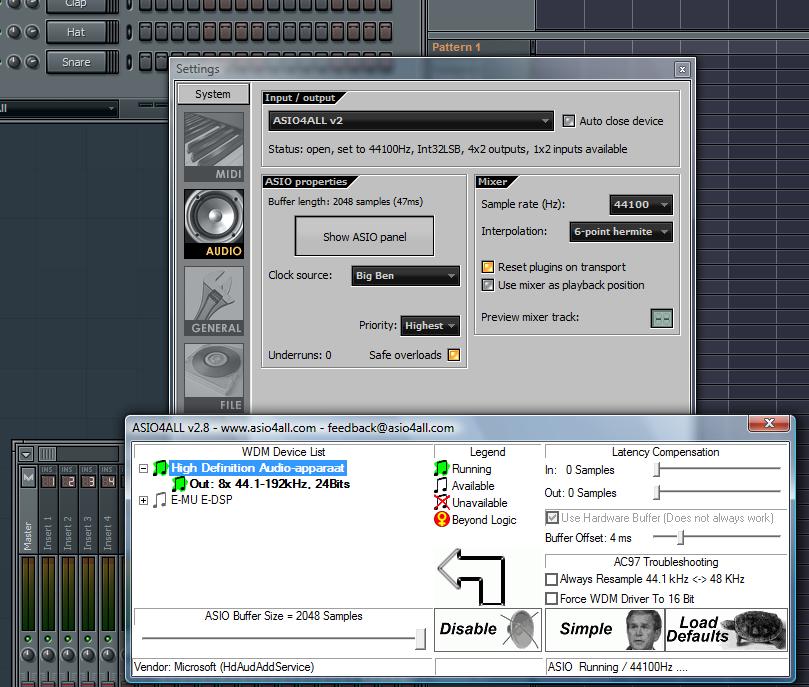Select the AUDIO settings page

pos(214,224)
